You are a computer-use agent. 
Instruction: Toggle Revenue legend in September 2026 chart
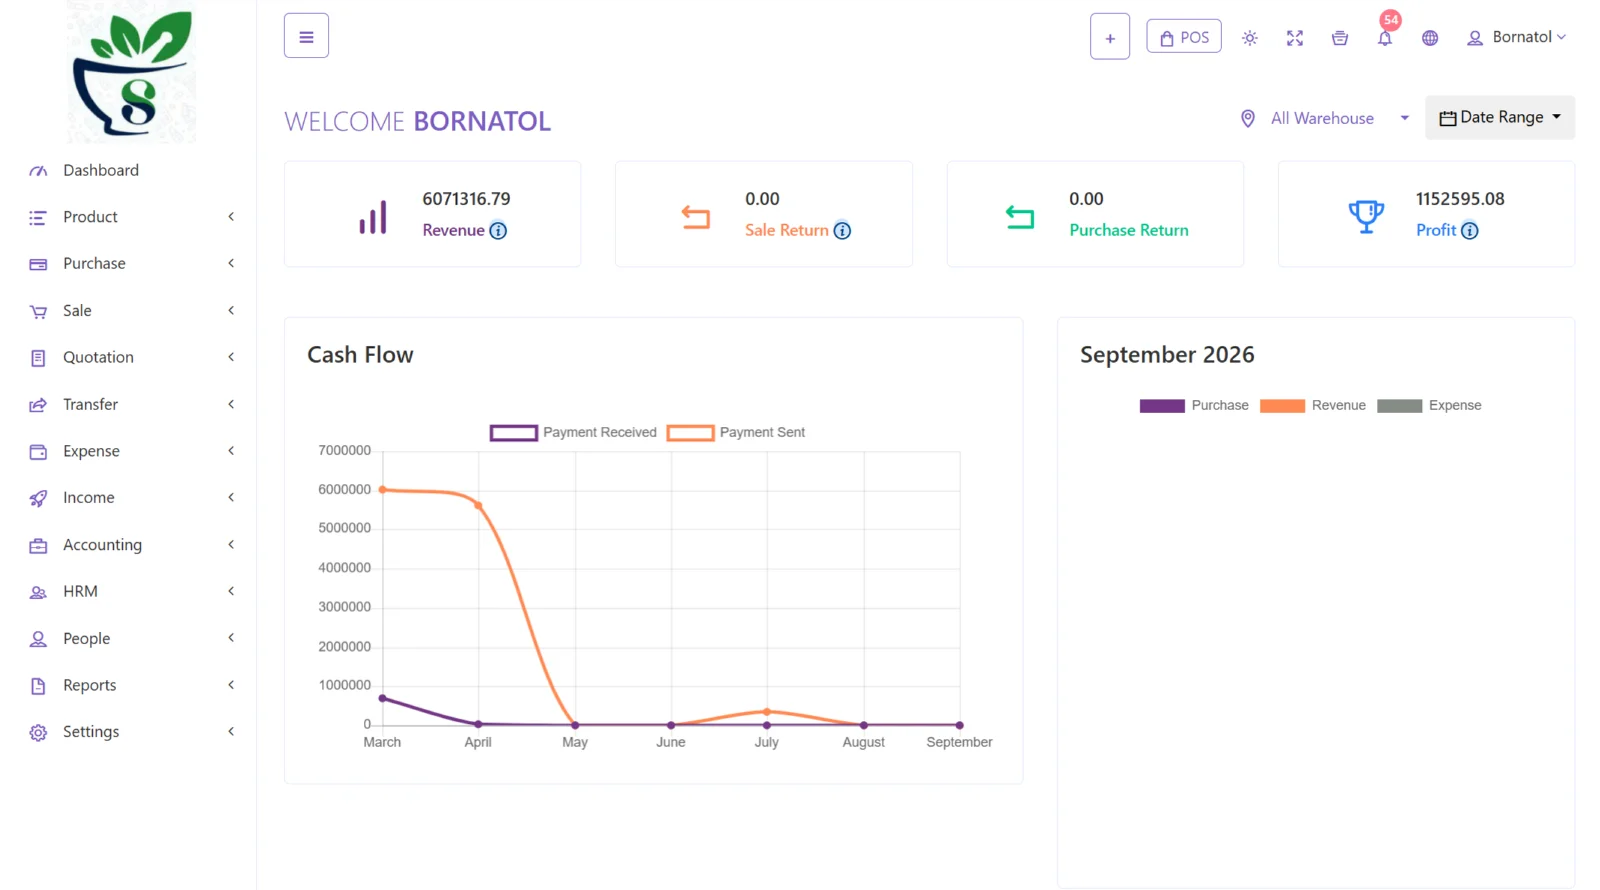pyautogui.click(x=1313, y=405)
